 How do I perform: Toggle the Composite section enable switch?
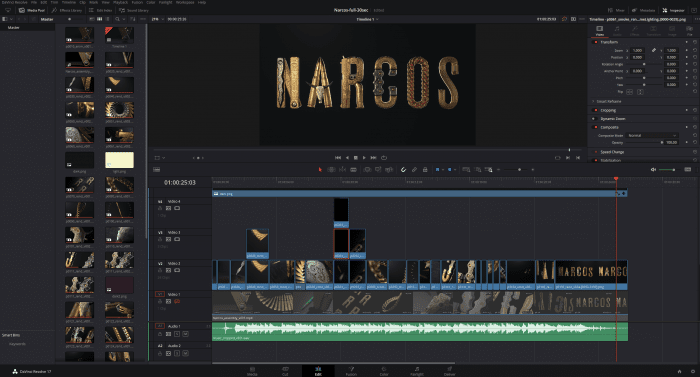[x=596, y=127]
